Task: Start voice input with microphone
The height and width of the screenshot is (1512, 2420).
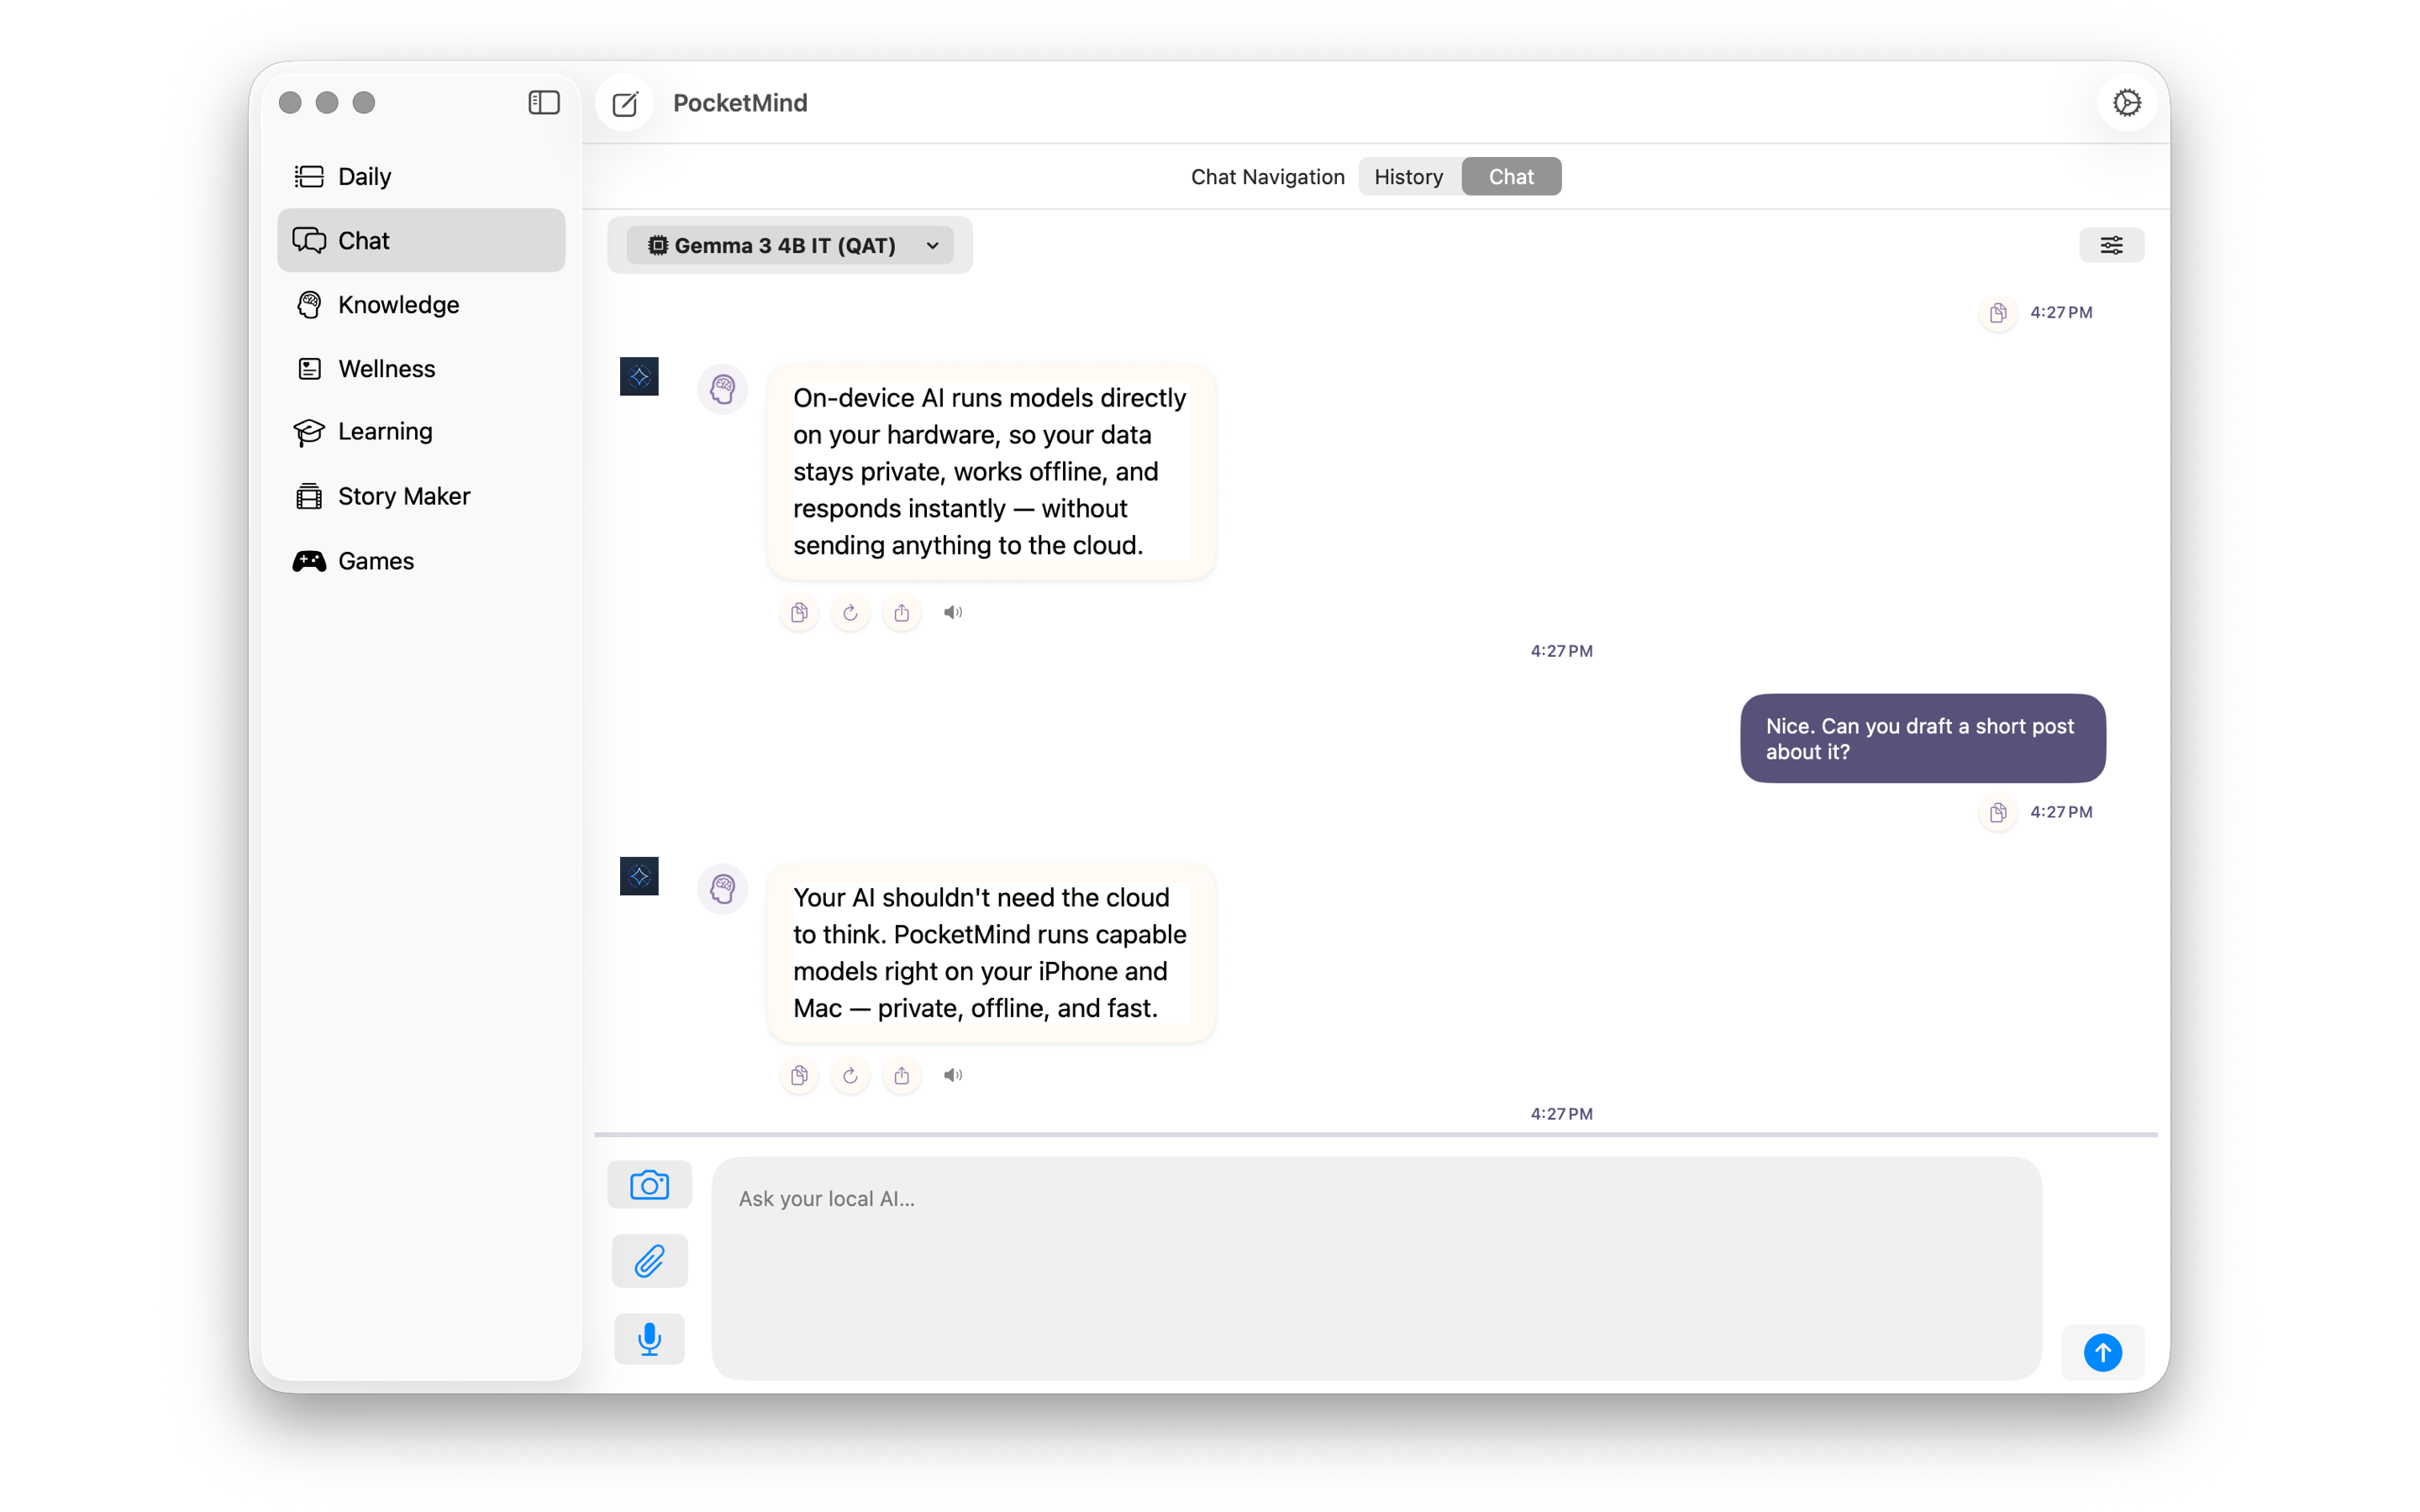Action: tap(649, 1339)
